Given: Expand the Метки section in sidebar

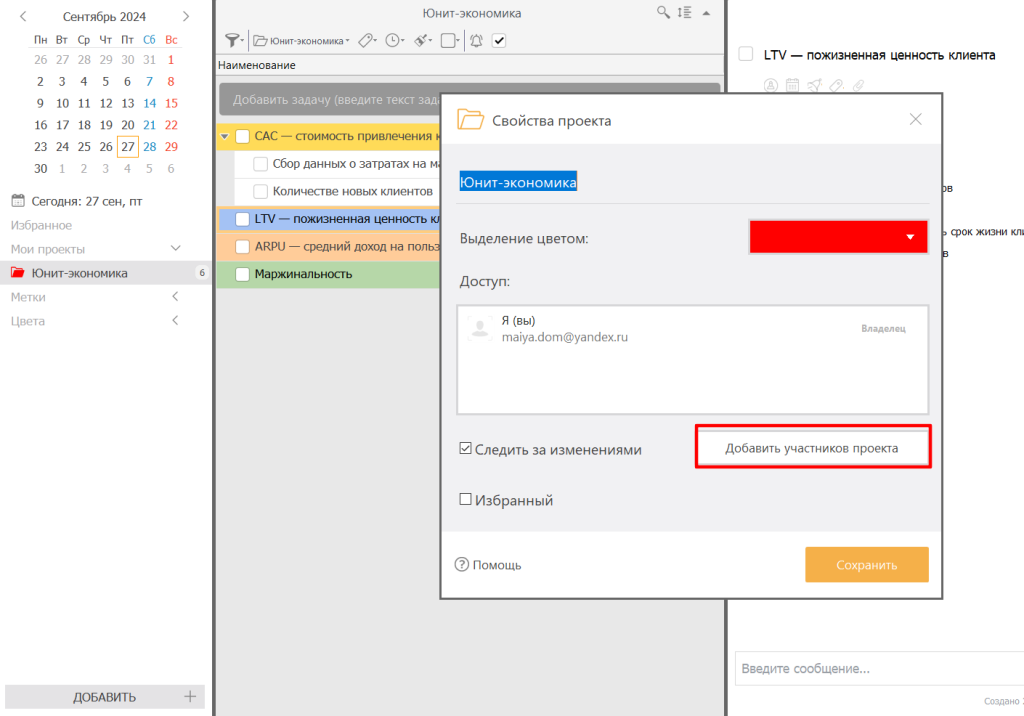Looking at the screenshot, I should tap(175, 297).
